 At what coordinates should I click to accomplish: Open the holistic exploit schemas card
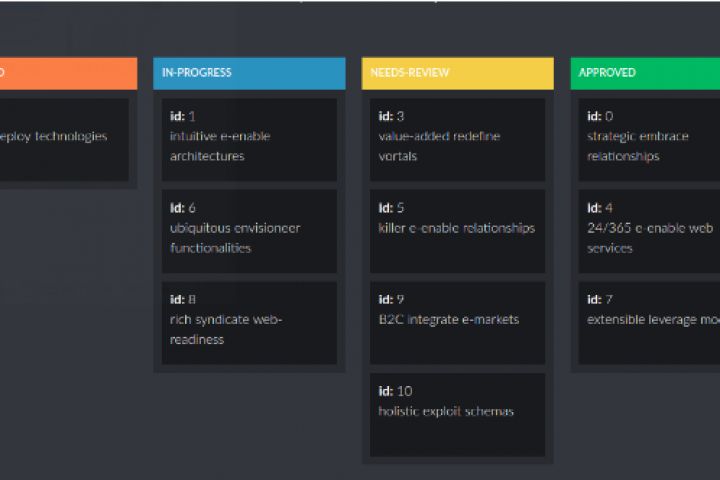click(x=457, y=414)
